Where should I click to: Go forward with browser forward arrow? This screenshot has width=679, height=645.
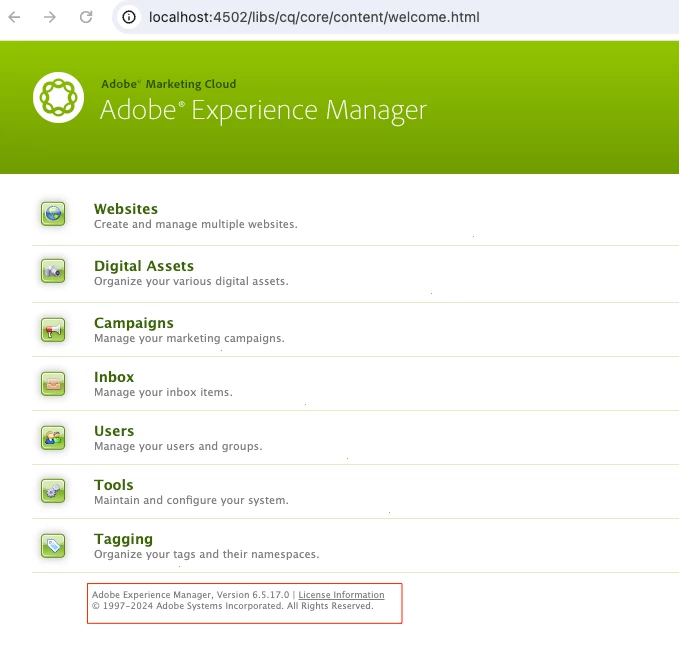tap(50, 17)
